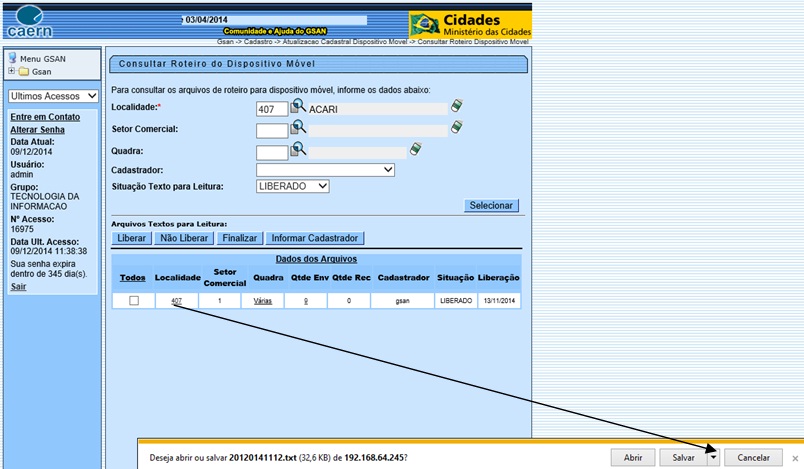Click the gsan Cadastrador cell
Screen dimensions: 804x469
click(403, 301)
